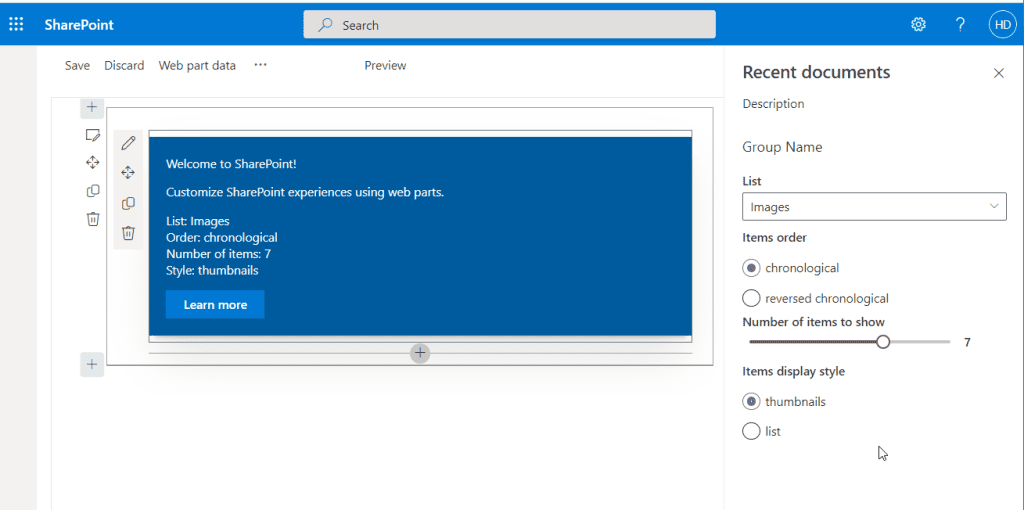The height and width of the screenshot is (510, 1024).
Task: Click Discard in the toolbar
Action: coord(124,65)
